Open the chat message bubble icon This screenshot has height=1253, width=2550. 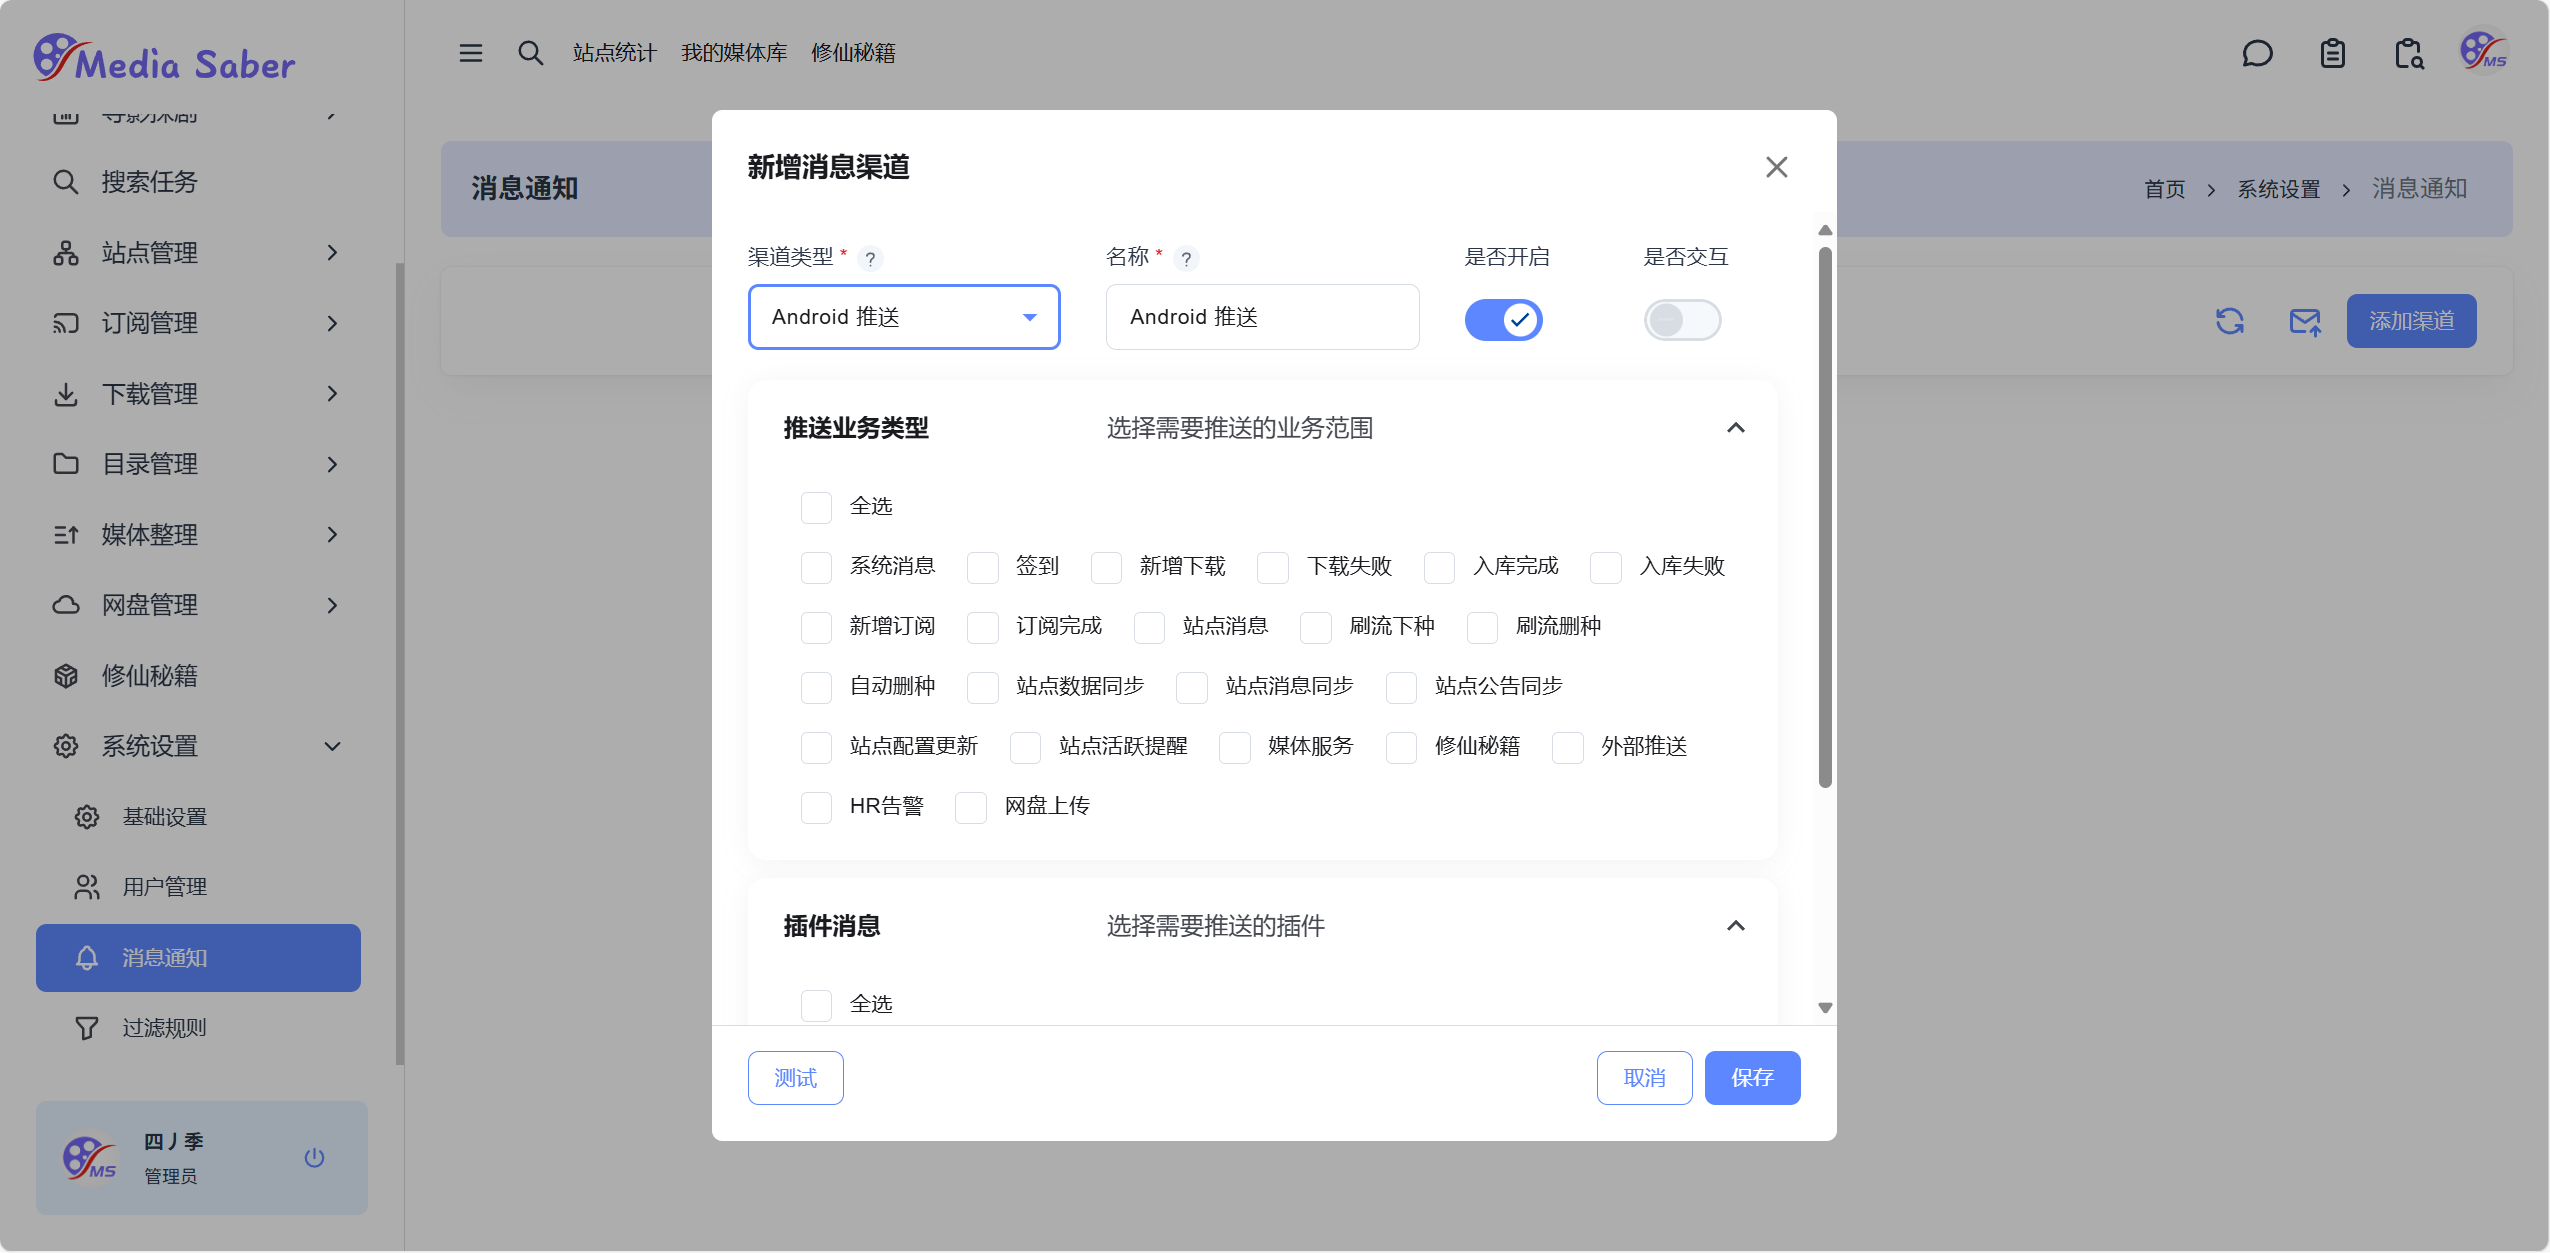coord(2257,53)
